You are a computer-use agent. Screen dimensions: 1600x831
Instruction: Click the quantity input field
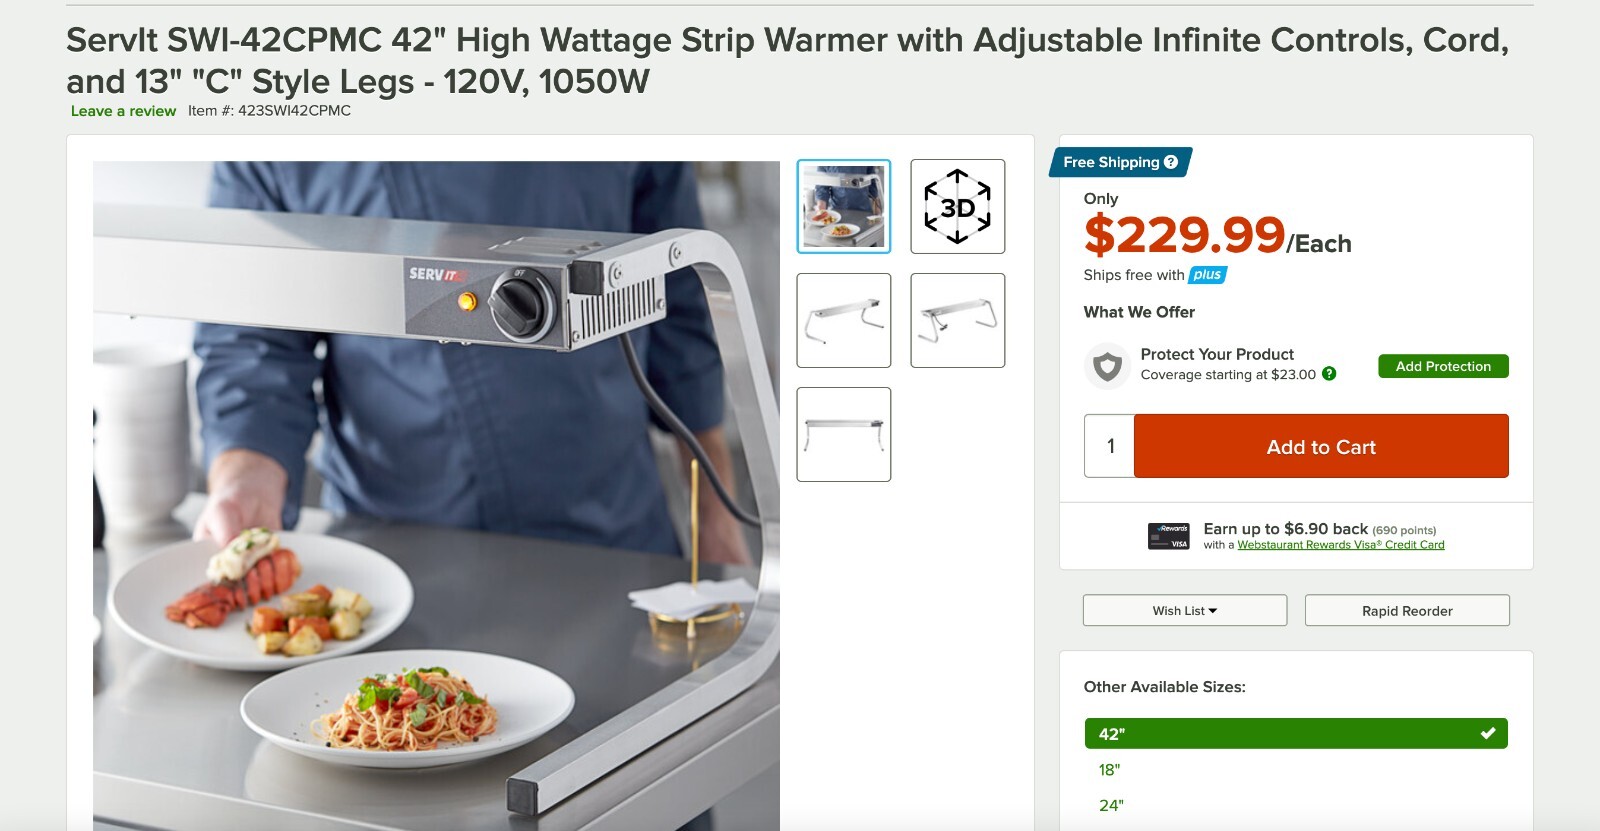pos(1109,446)
